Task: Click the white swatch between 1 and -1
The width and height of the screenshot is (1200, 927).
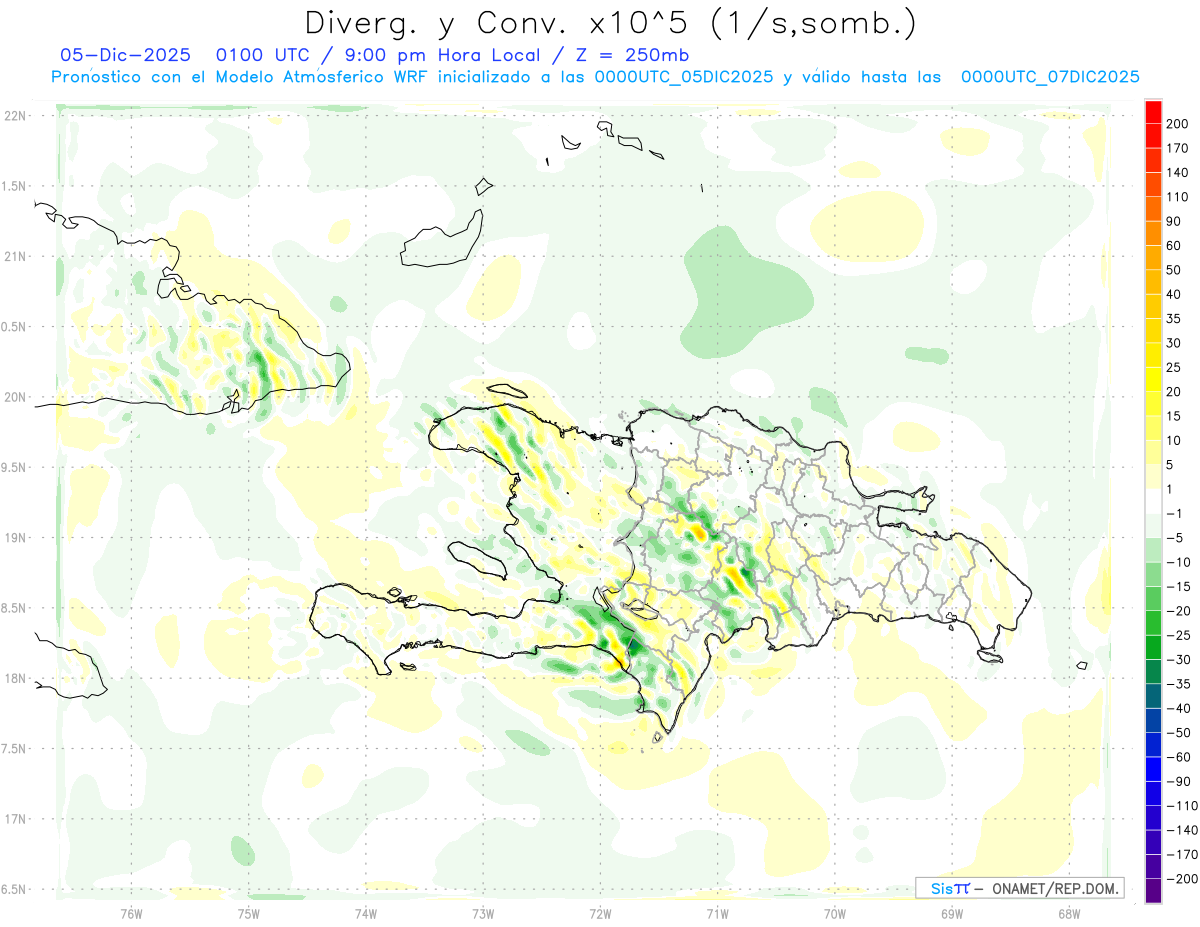Action: tap(1153, 502)
